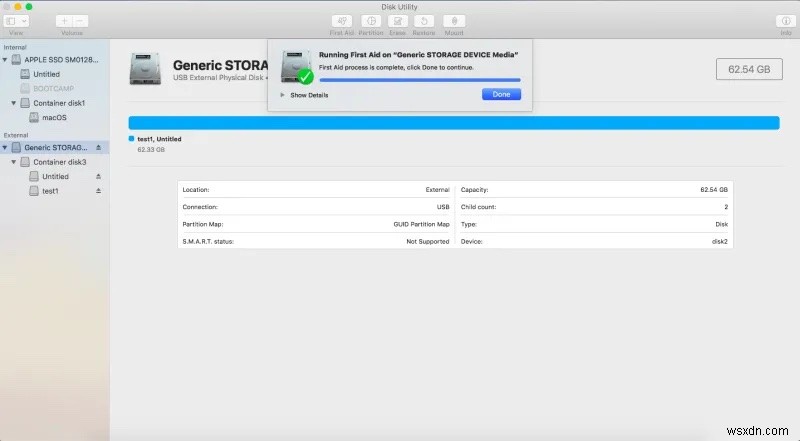Click the test1 volume disk icon
800x441 pixels.
coord(34,191)
